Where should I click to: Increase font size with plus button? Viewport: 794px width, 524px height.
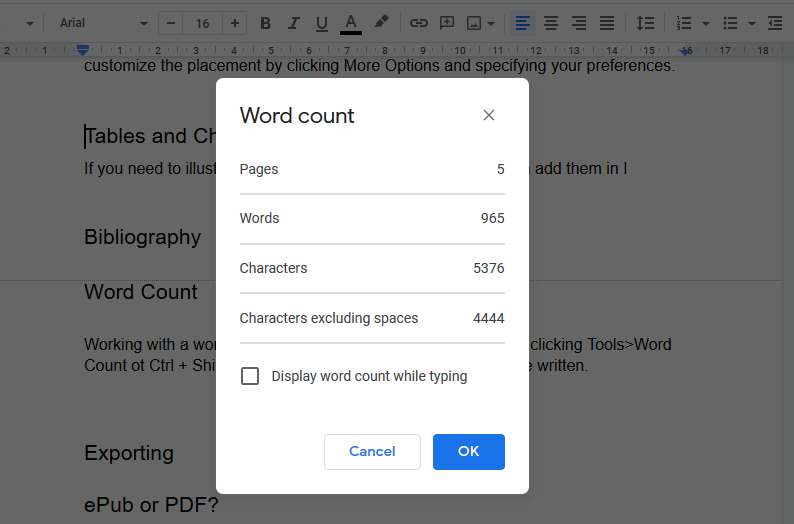click(234, 23)
